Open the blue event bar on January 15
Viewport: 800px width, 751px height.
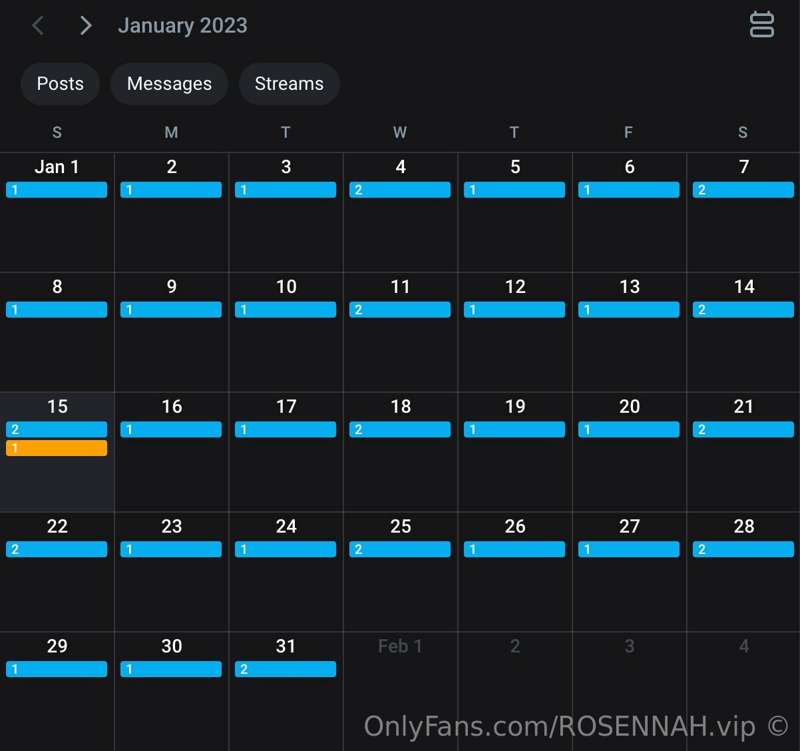click(57, 430)
